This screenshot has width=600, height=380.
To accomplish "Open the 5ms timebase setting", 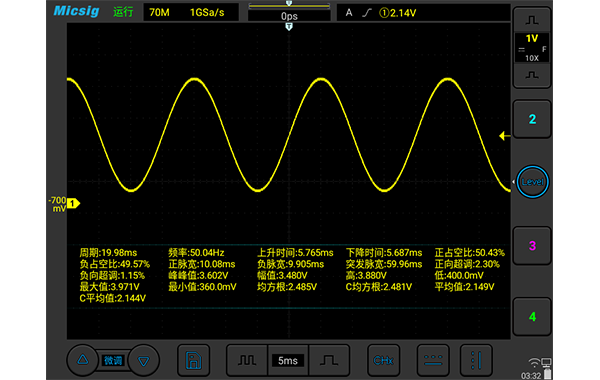I will (x=288, y=360).
